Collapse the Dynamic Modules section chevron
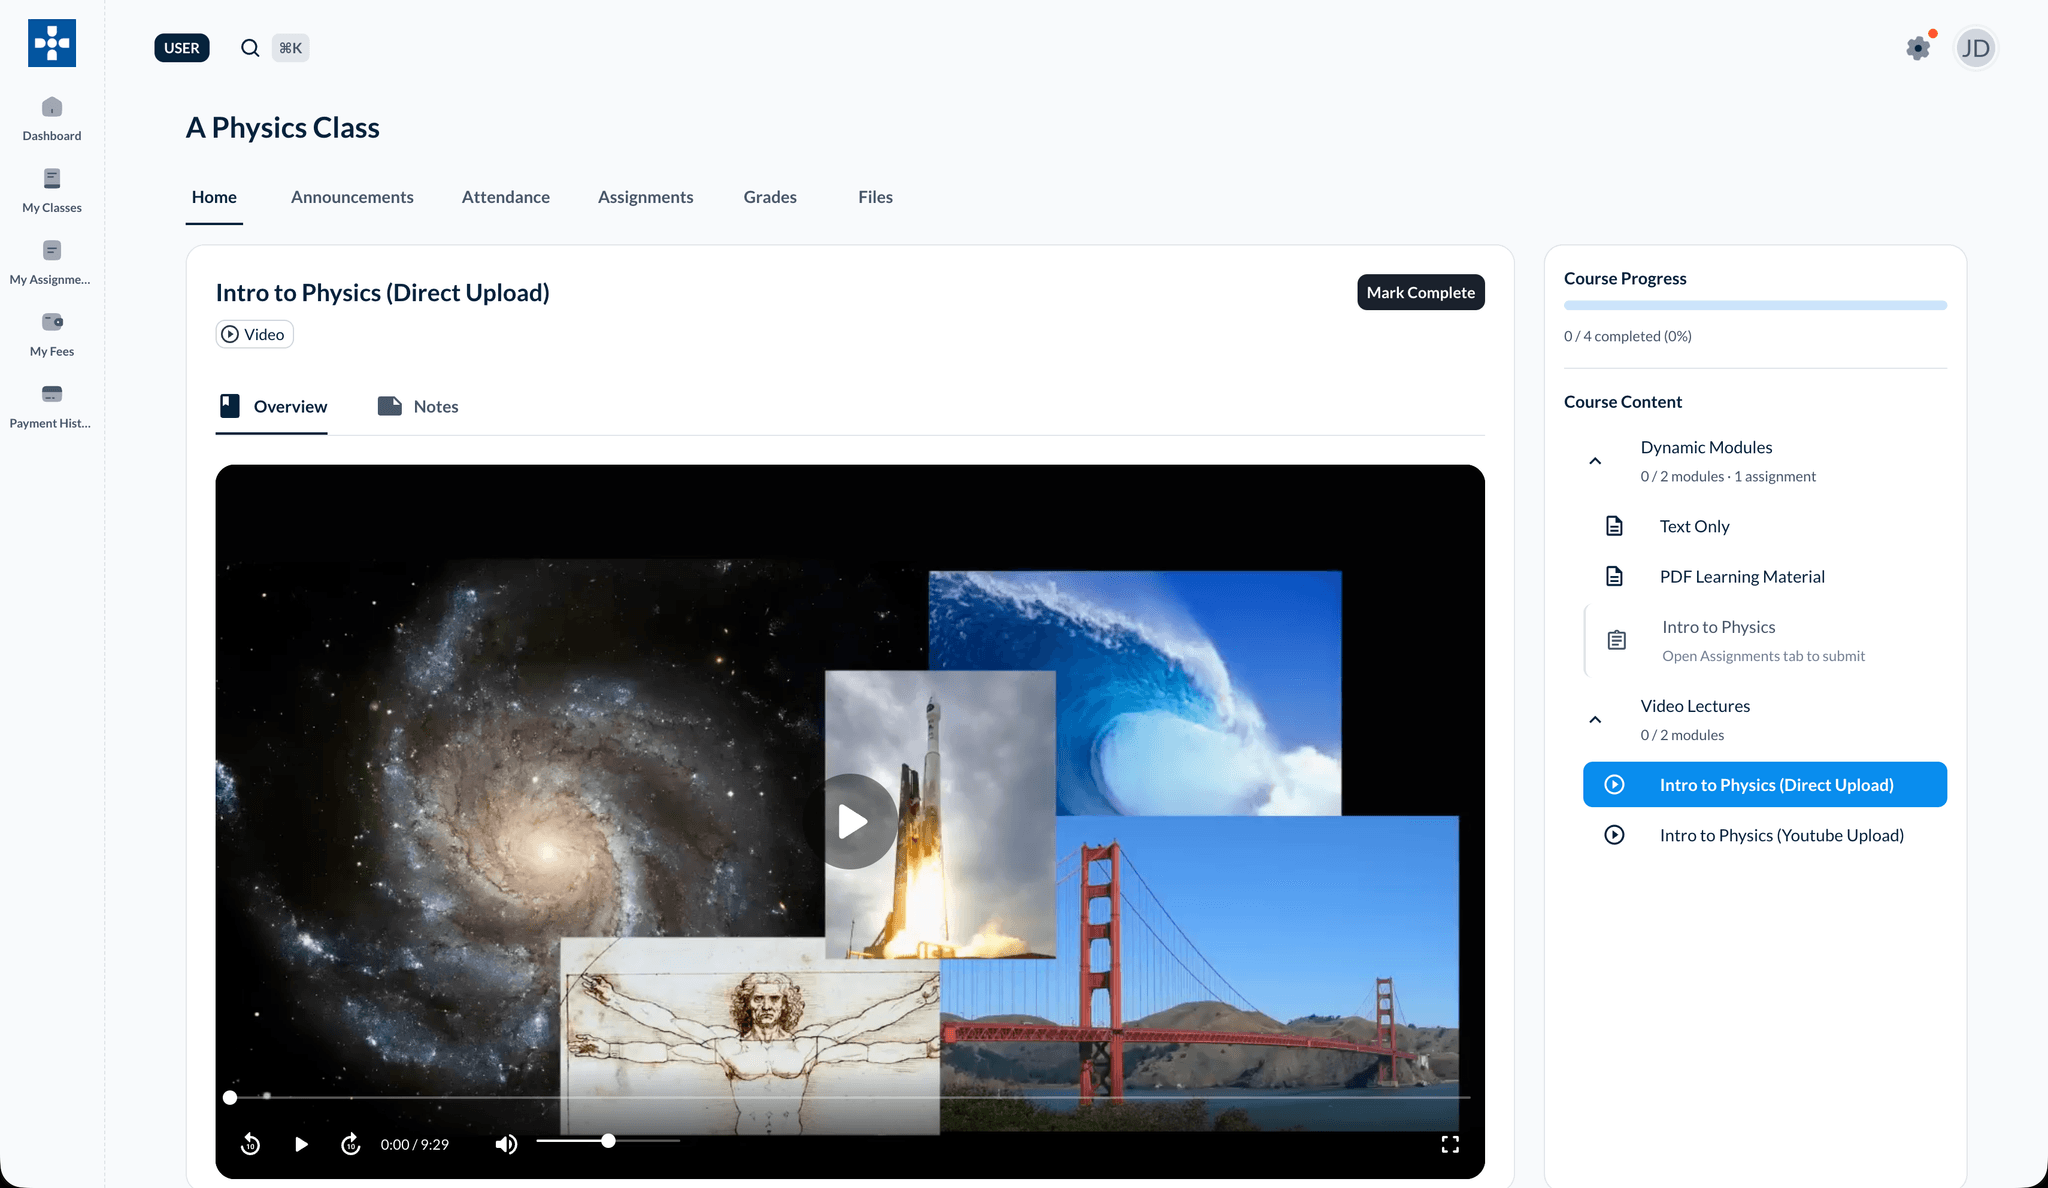Screen dimensions: 2048x1188 click(1595, 461)
